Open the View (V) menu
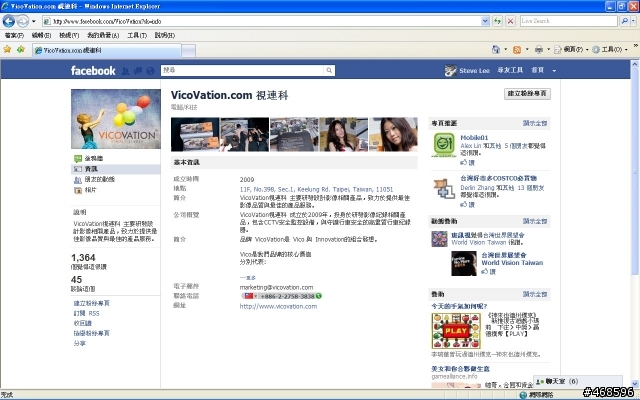This screenshot has width=640, height=400. [69, 36]
